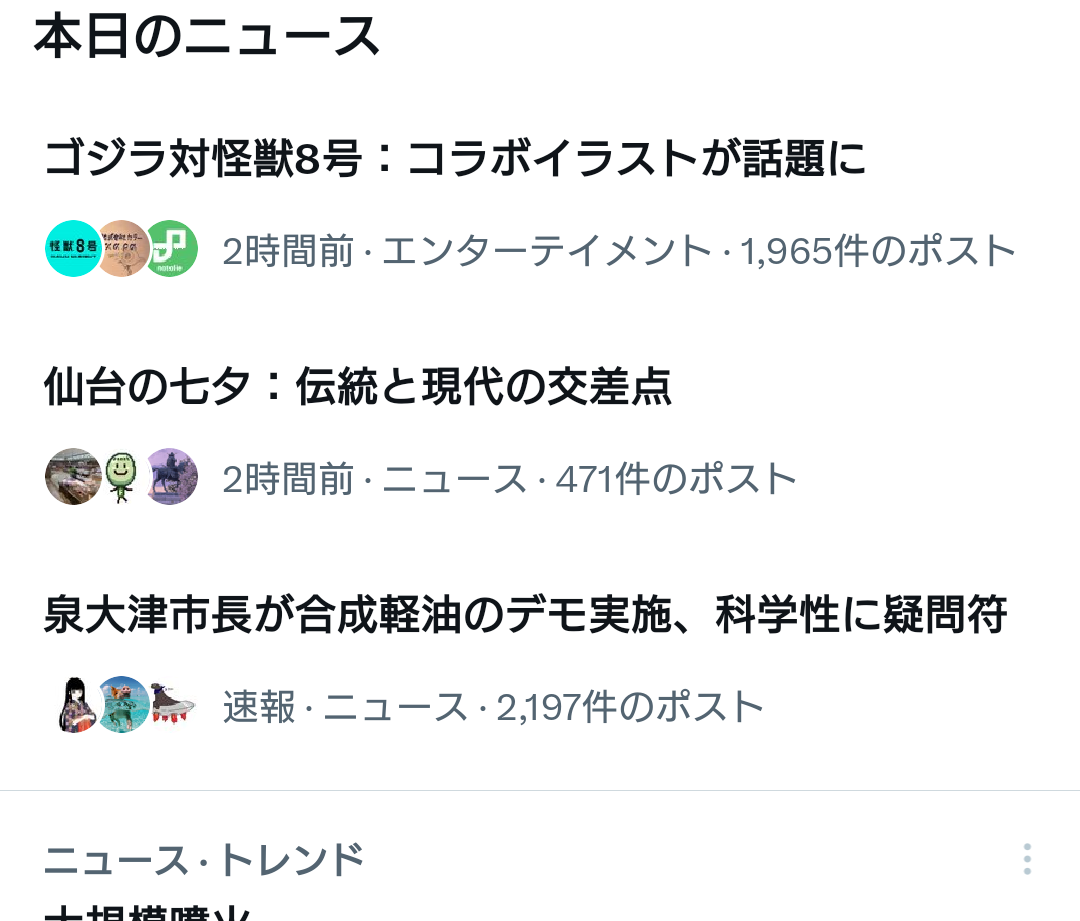The height and width of the screenshot is (921, 1080).
Task: Click the 本日のニュース section heading
Action: coord(207,37)
